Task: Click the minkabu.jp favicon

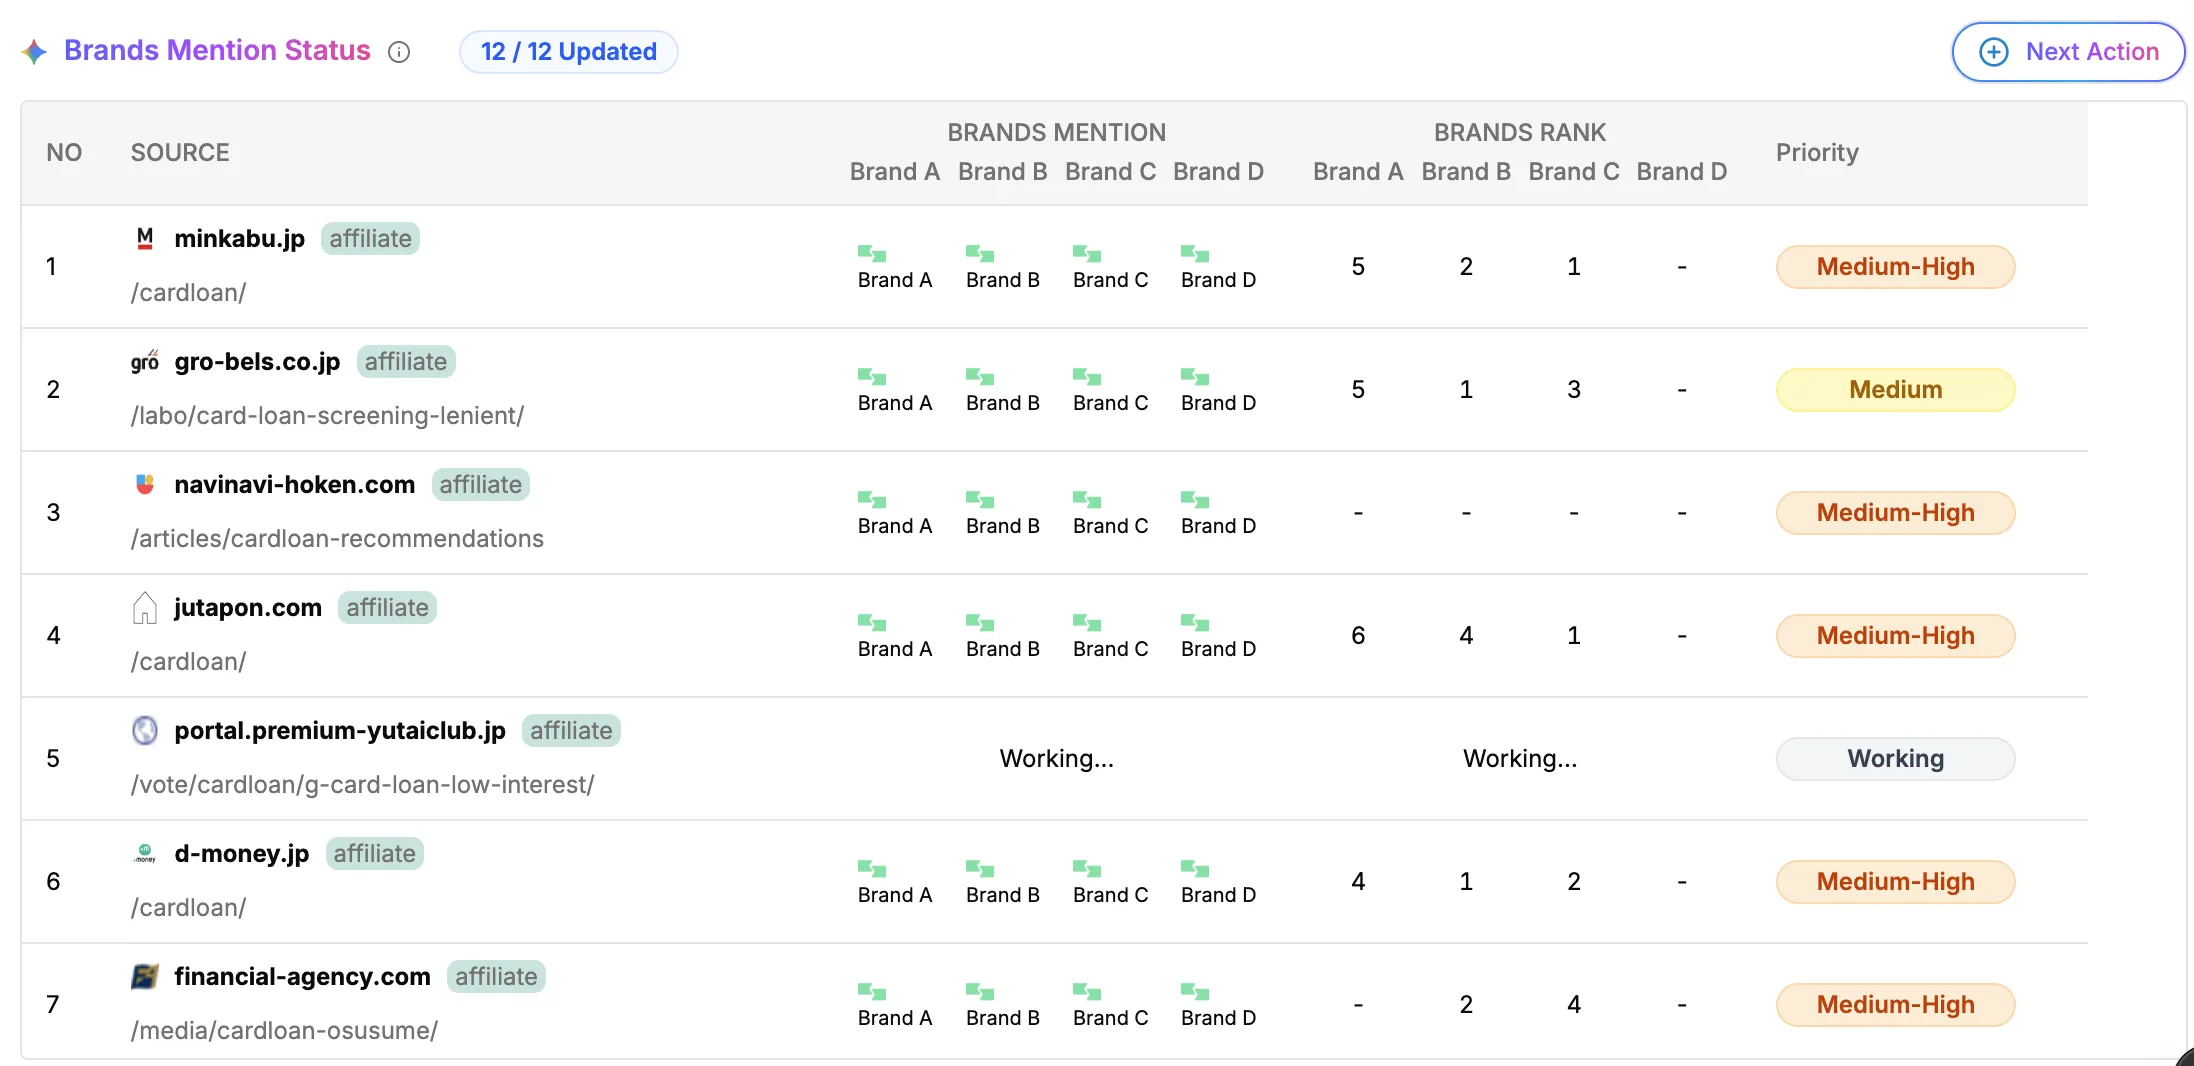Action: pyautogui.click(x=145, y=238)
